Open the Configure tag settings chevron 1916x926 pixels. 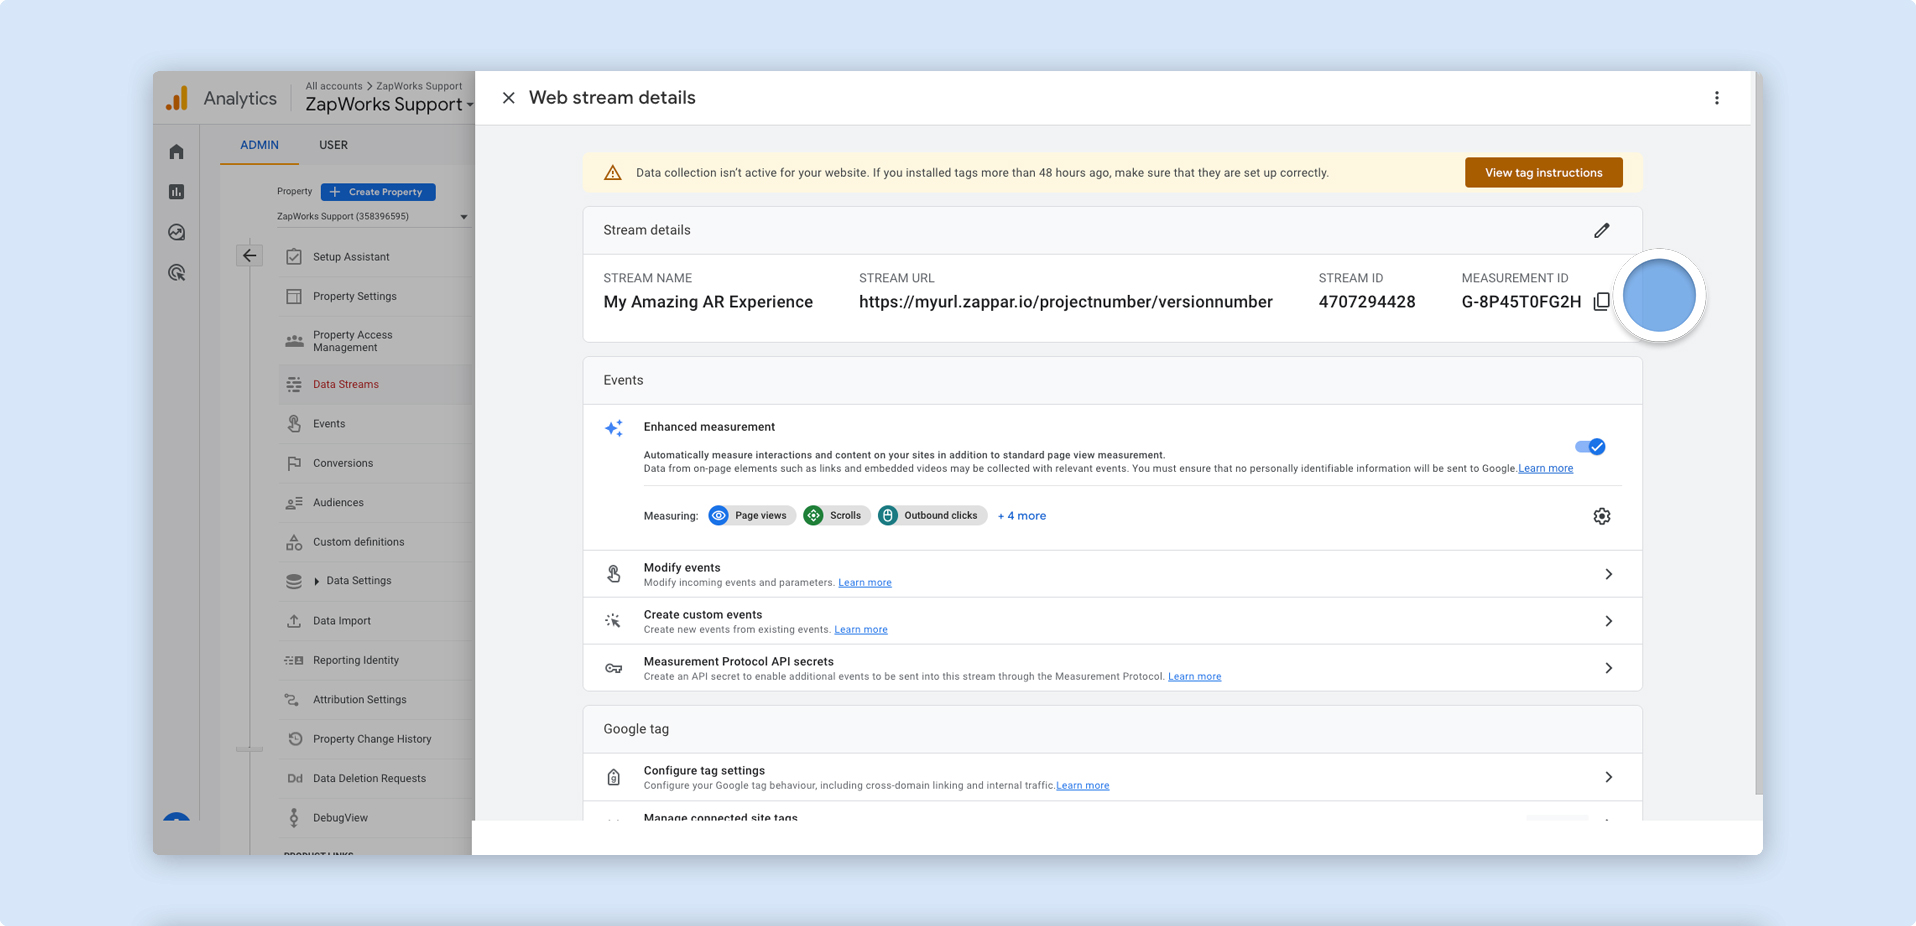click(1608, 777)
